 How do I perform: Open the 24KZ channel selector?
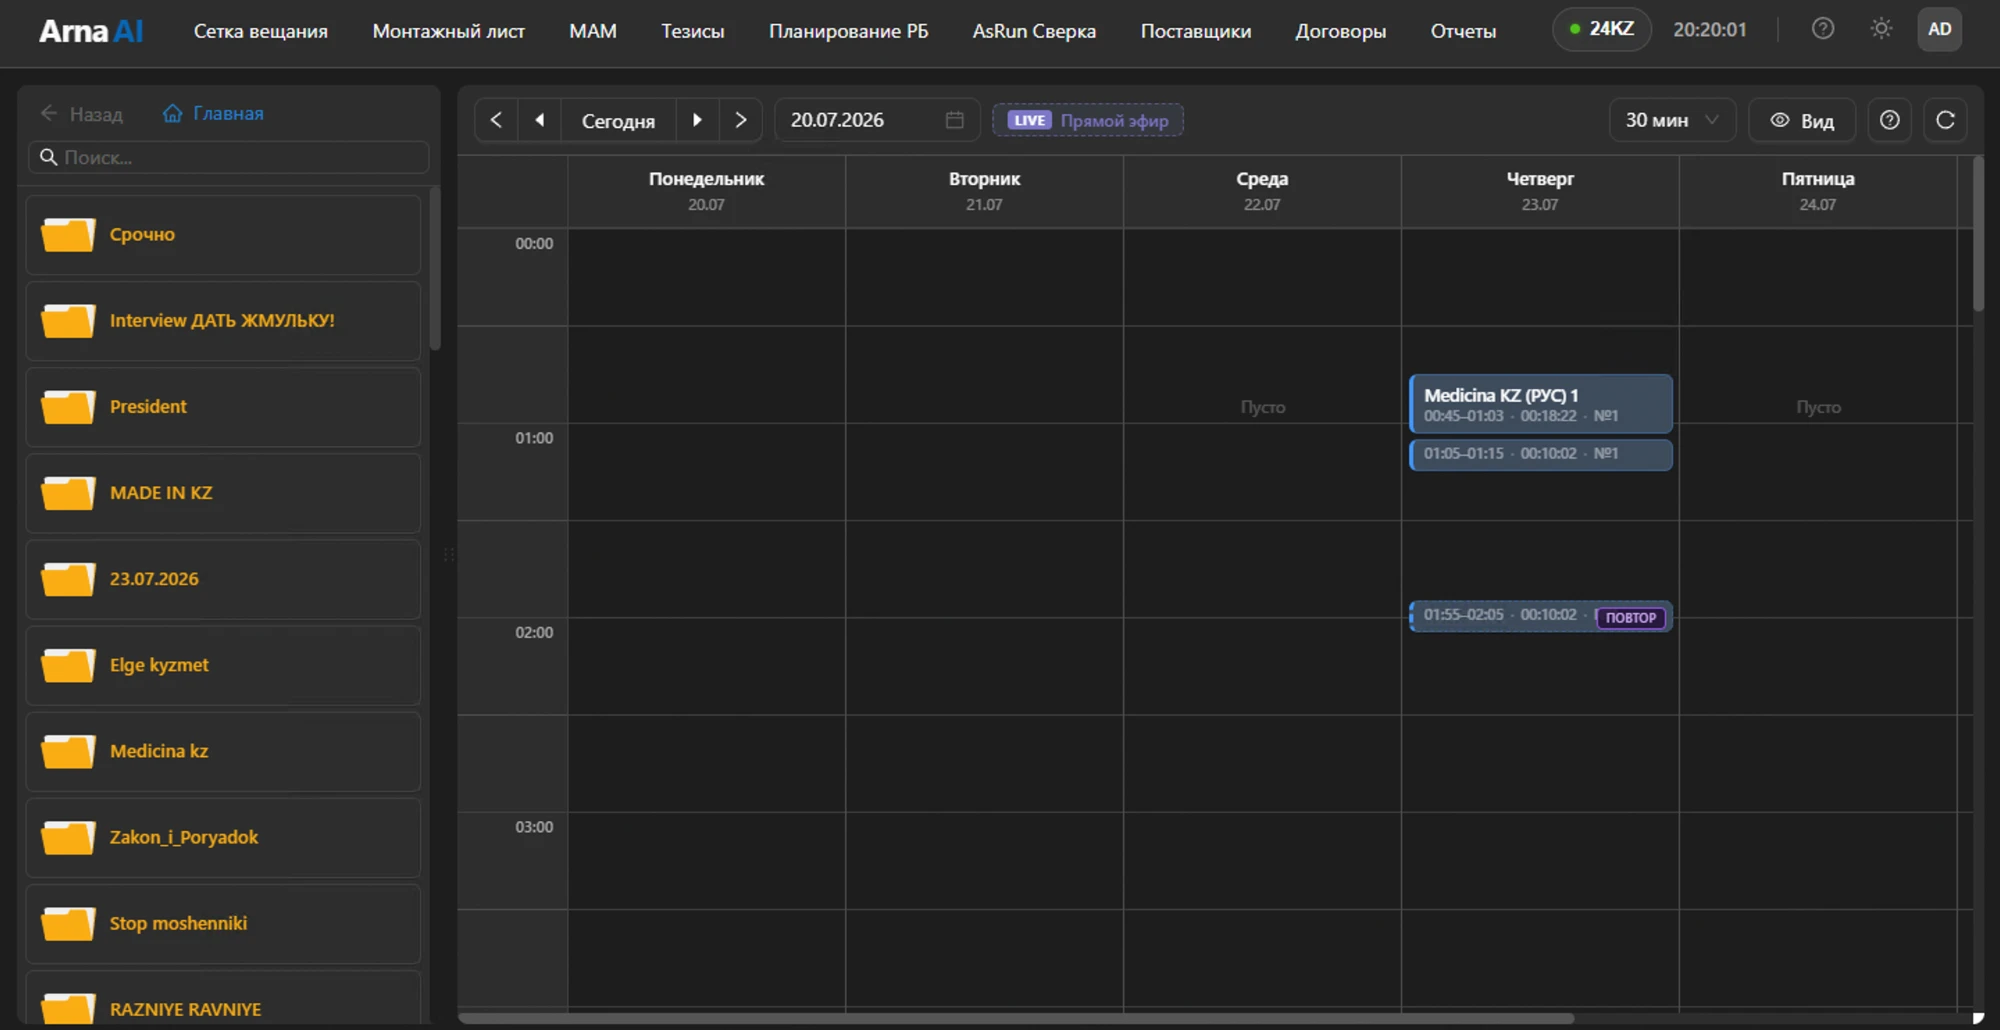point(1602,29)
